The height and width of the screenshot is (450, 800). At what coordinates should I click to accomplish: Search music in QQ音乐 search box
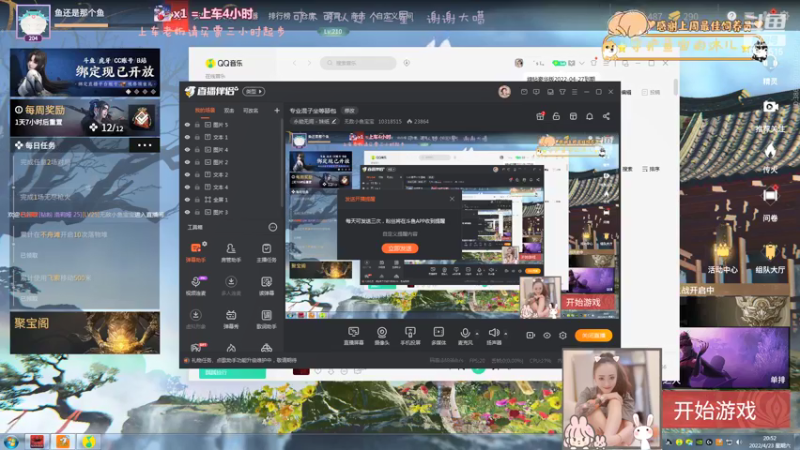pos(358,63)
